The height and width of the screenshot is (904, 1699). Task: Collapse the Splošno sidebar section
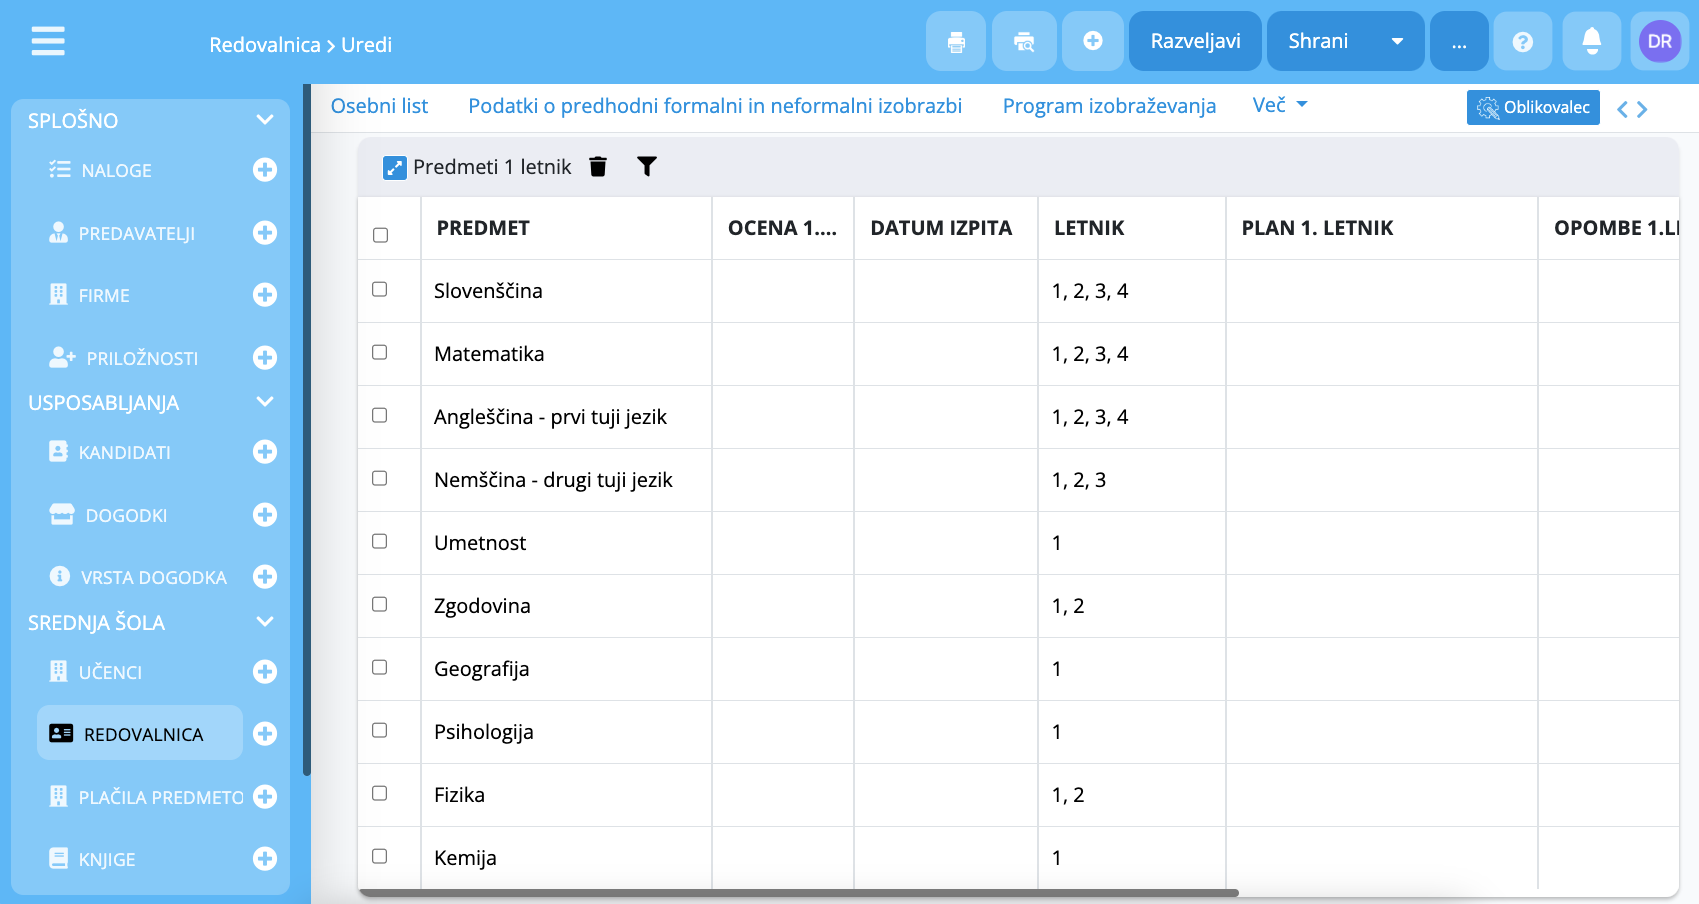(x=265, y=120)
